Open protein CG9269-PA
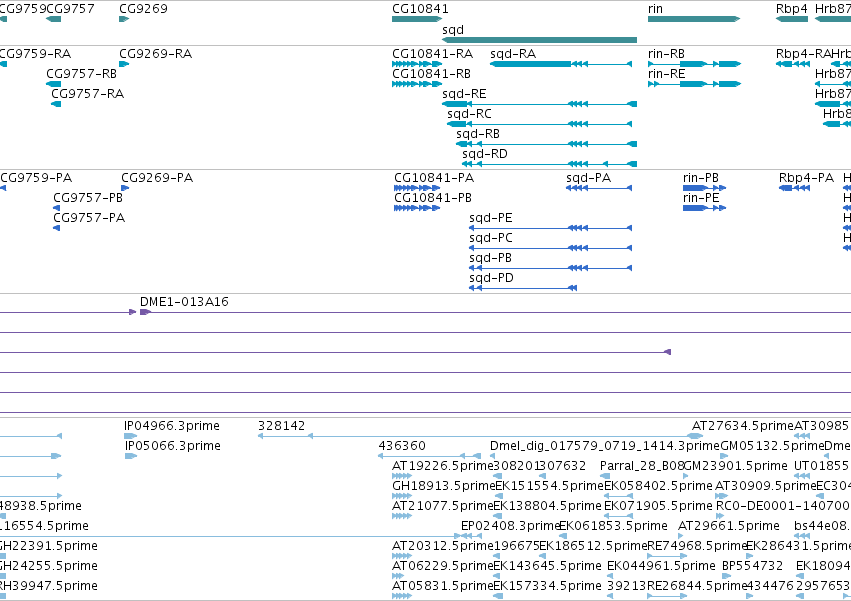This screenshot has width=851, height=601. point(157,178)
